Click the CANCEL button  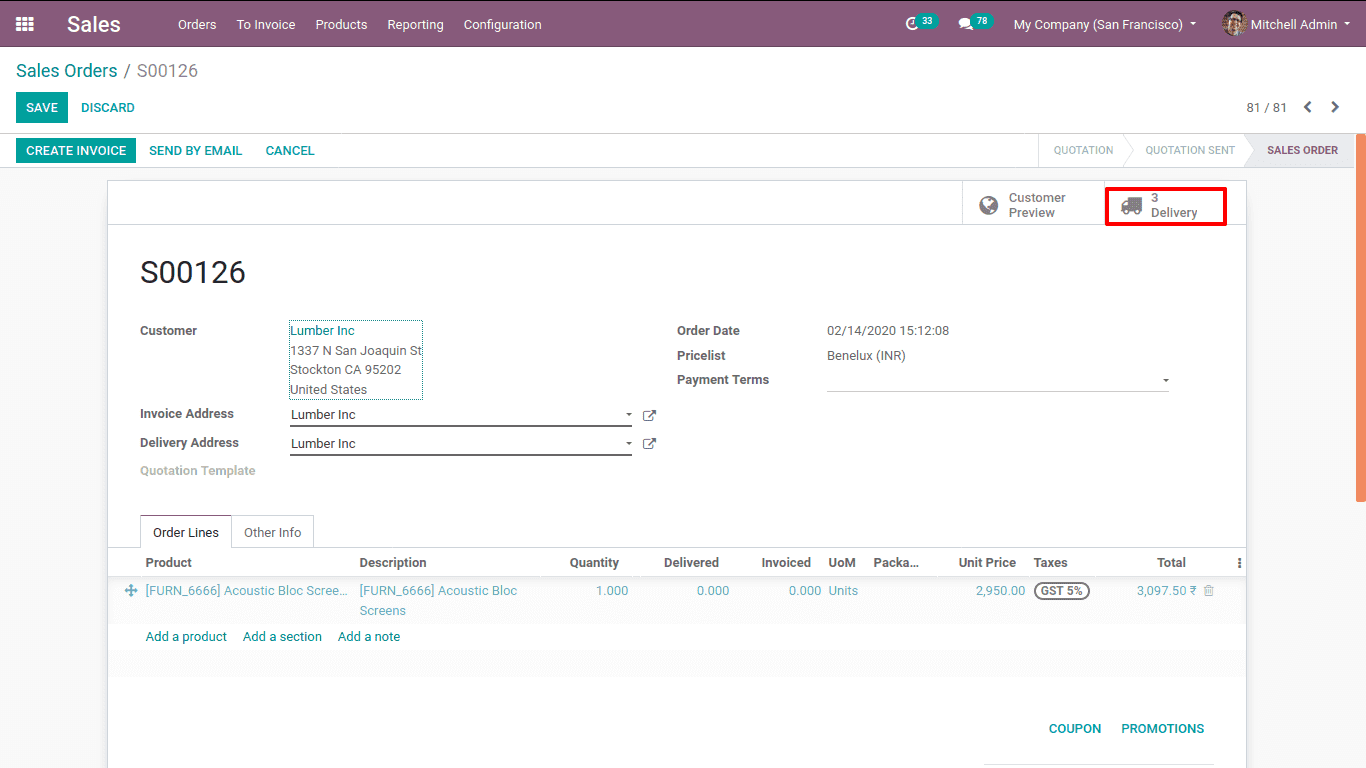pos(290,151)
